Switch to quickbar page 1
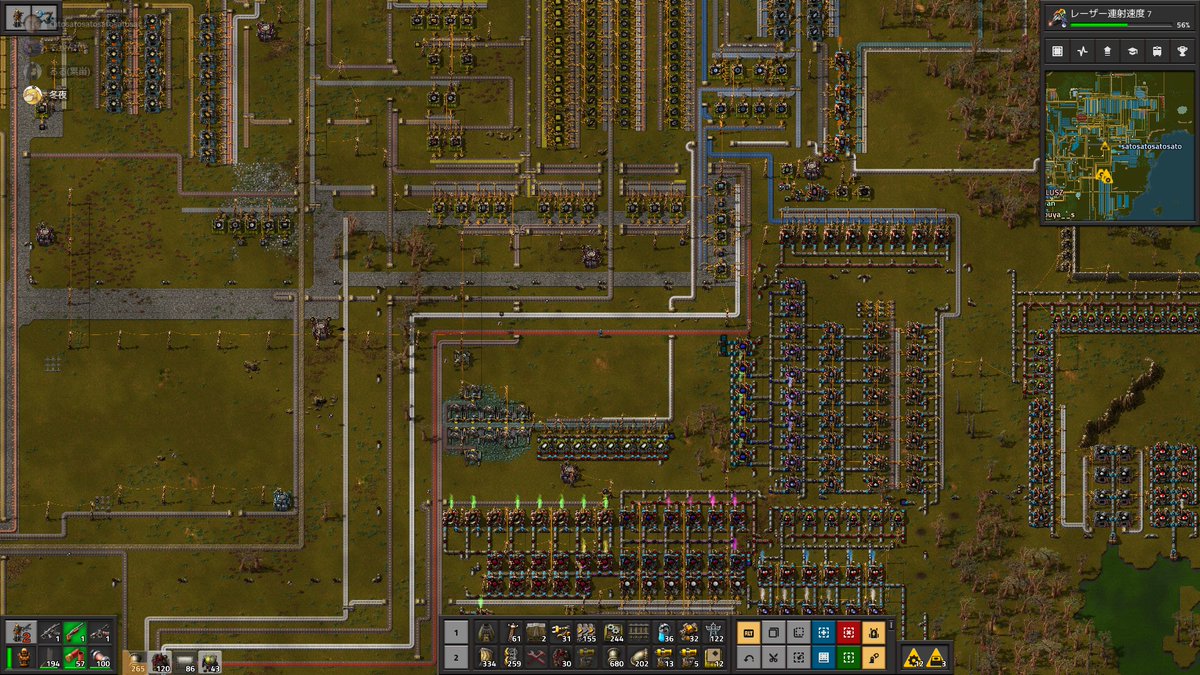This screenshot has height=675, width=1200. [x=455, y=632]
